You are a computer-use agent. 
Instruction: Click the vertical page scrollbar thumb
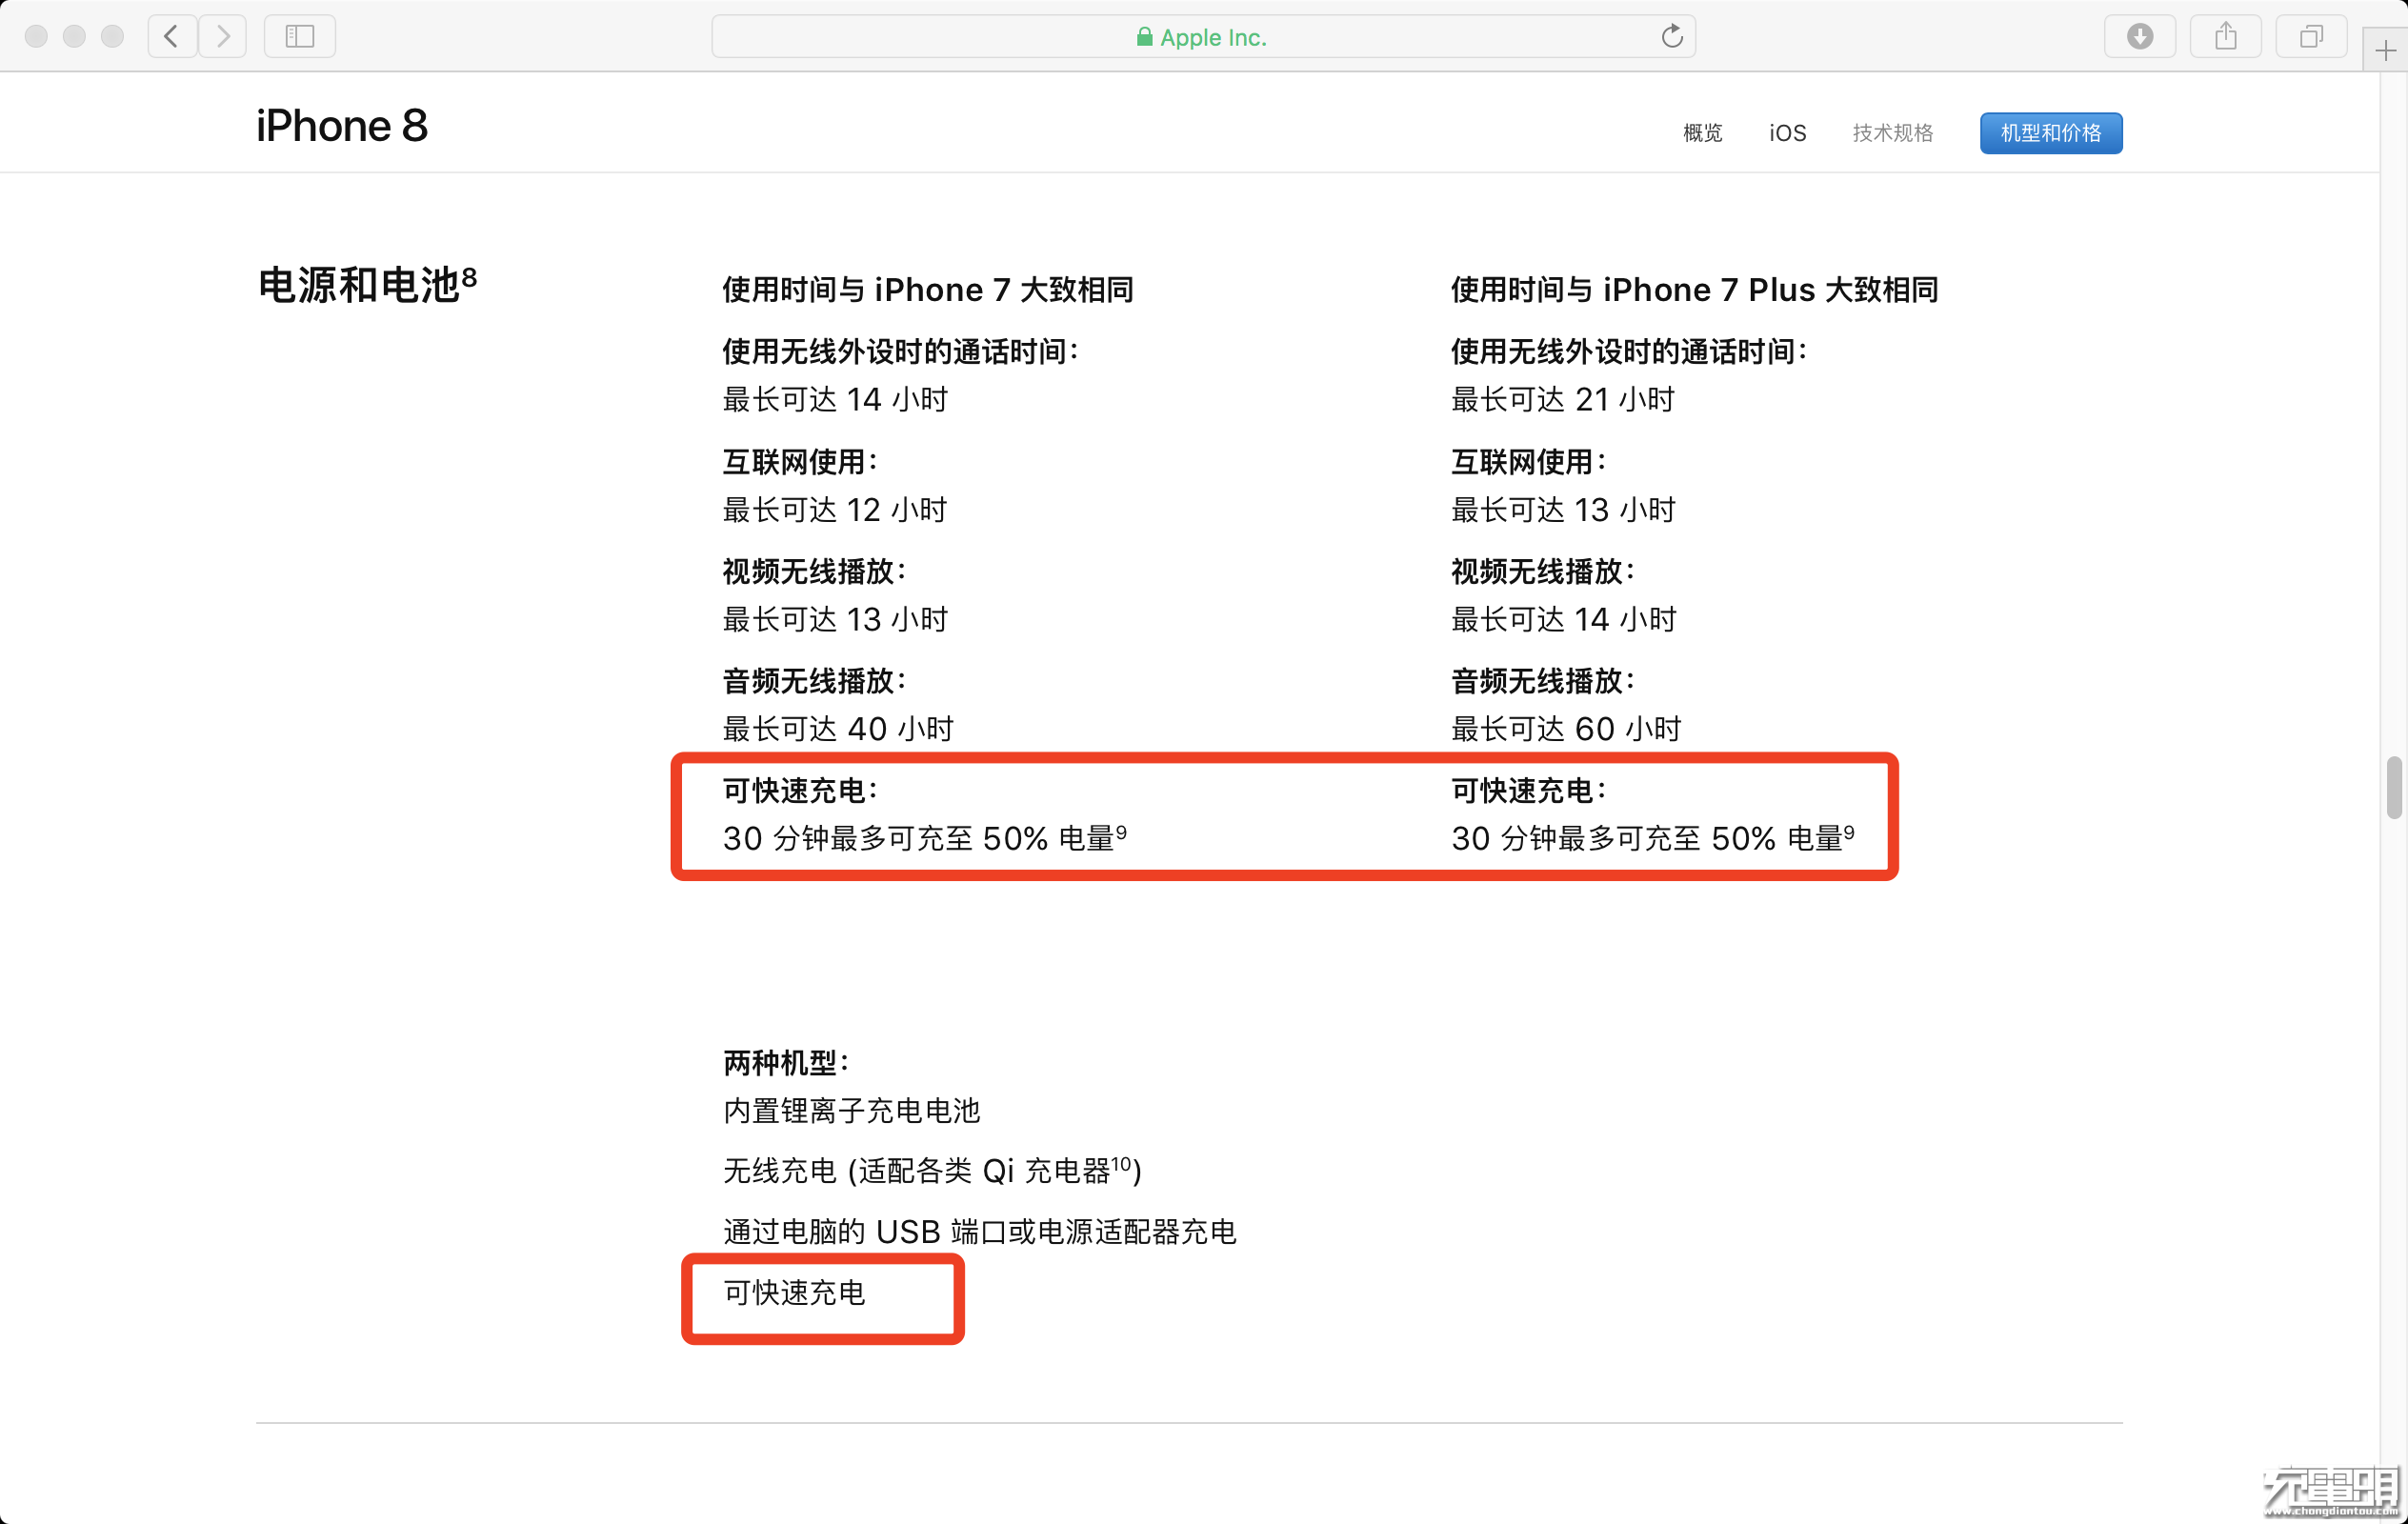[2393, 788]
